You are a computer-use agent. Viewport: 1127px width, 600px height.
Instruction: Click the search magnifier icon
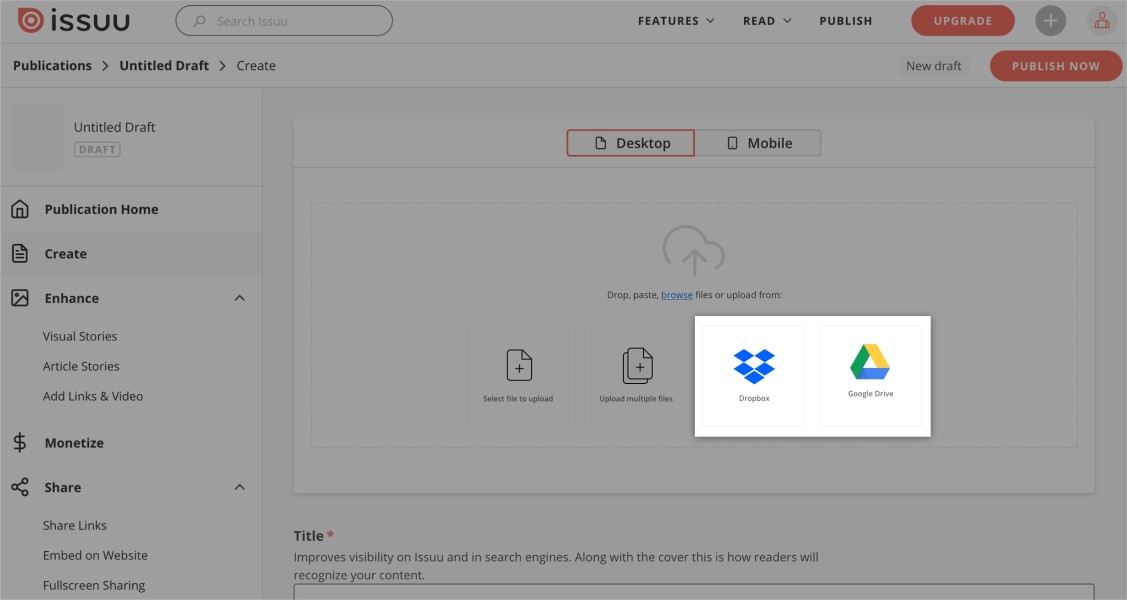point(200,21)
